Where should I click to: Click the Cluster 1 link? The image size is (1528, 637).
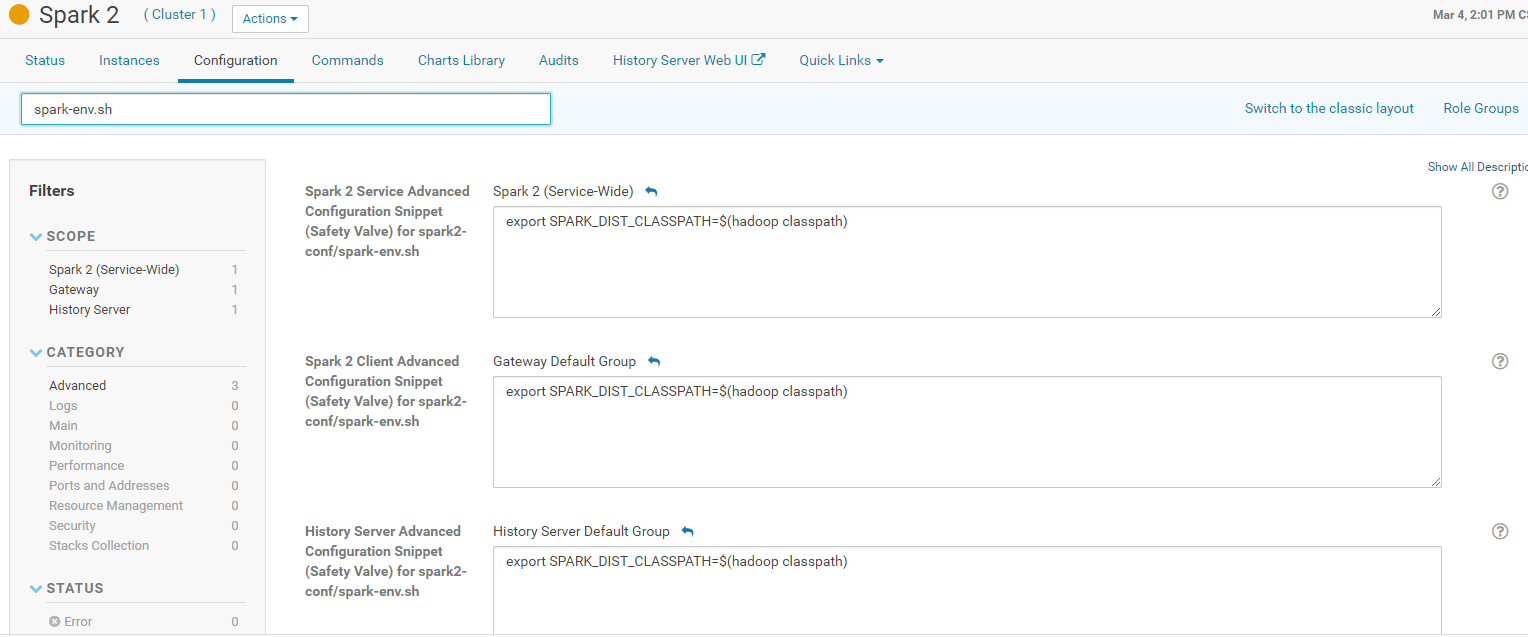click(x=180, y=15)
